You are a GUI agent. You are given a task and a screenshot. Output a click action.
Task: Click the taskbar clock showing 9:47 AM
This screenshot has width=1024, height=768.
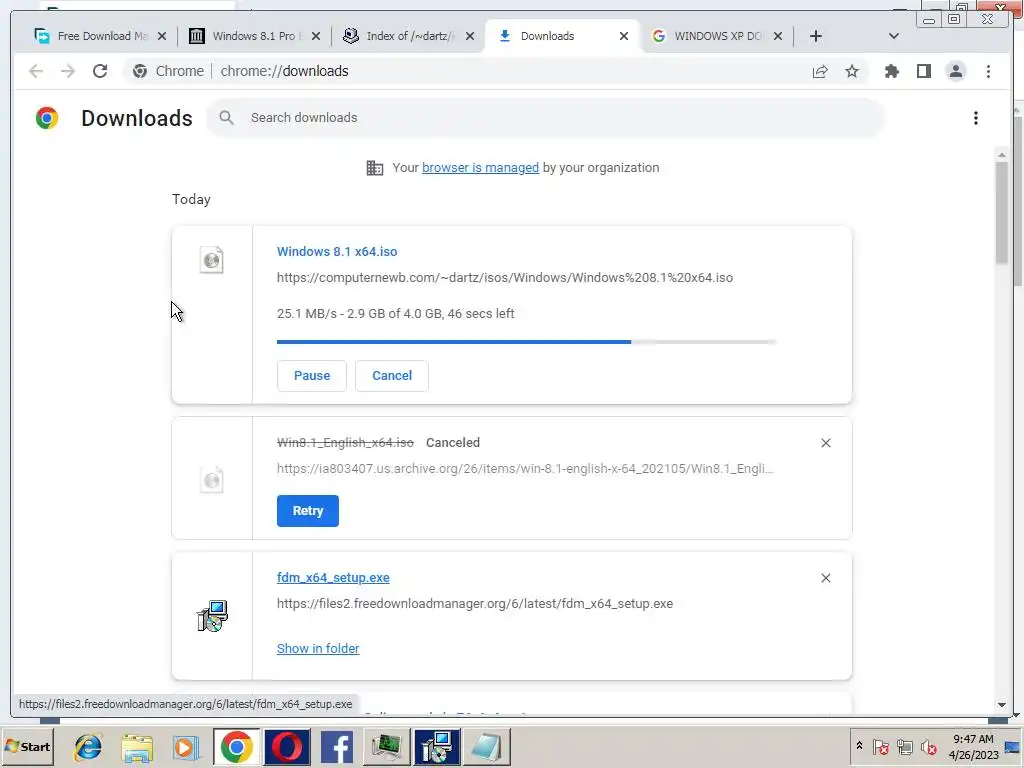click(x=973, y=746)
